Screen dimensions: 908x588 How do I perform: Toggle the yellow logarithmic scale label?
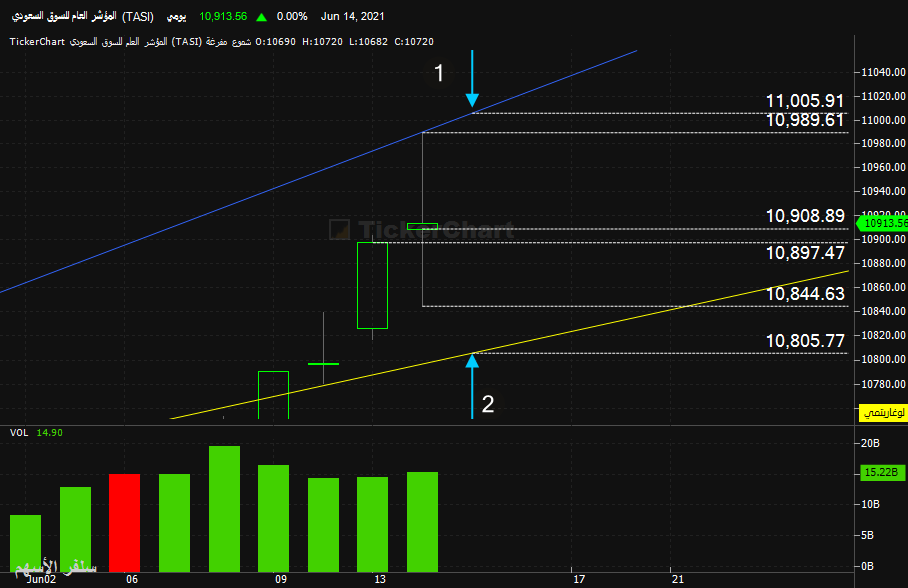(884, 412)
